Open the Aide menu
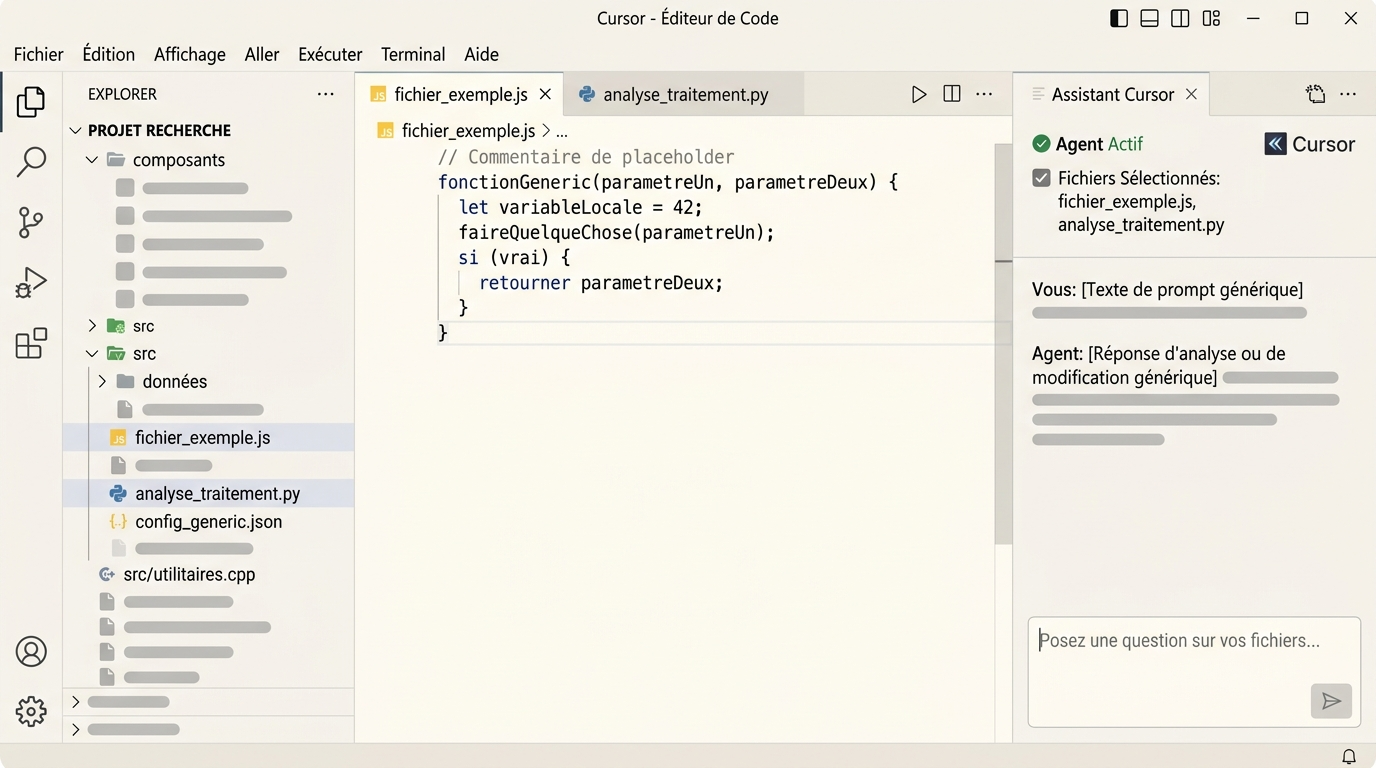 pos(481,54)
